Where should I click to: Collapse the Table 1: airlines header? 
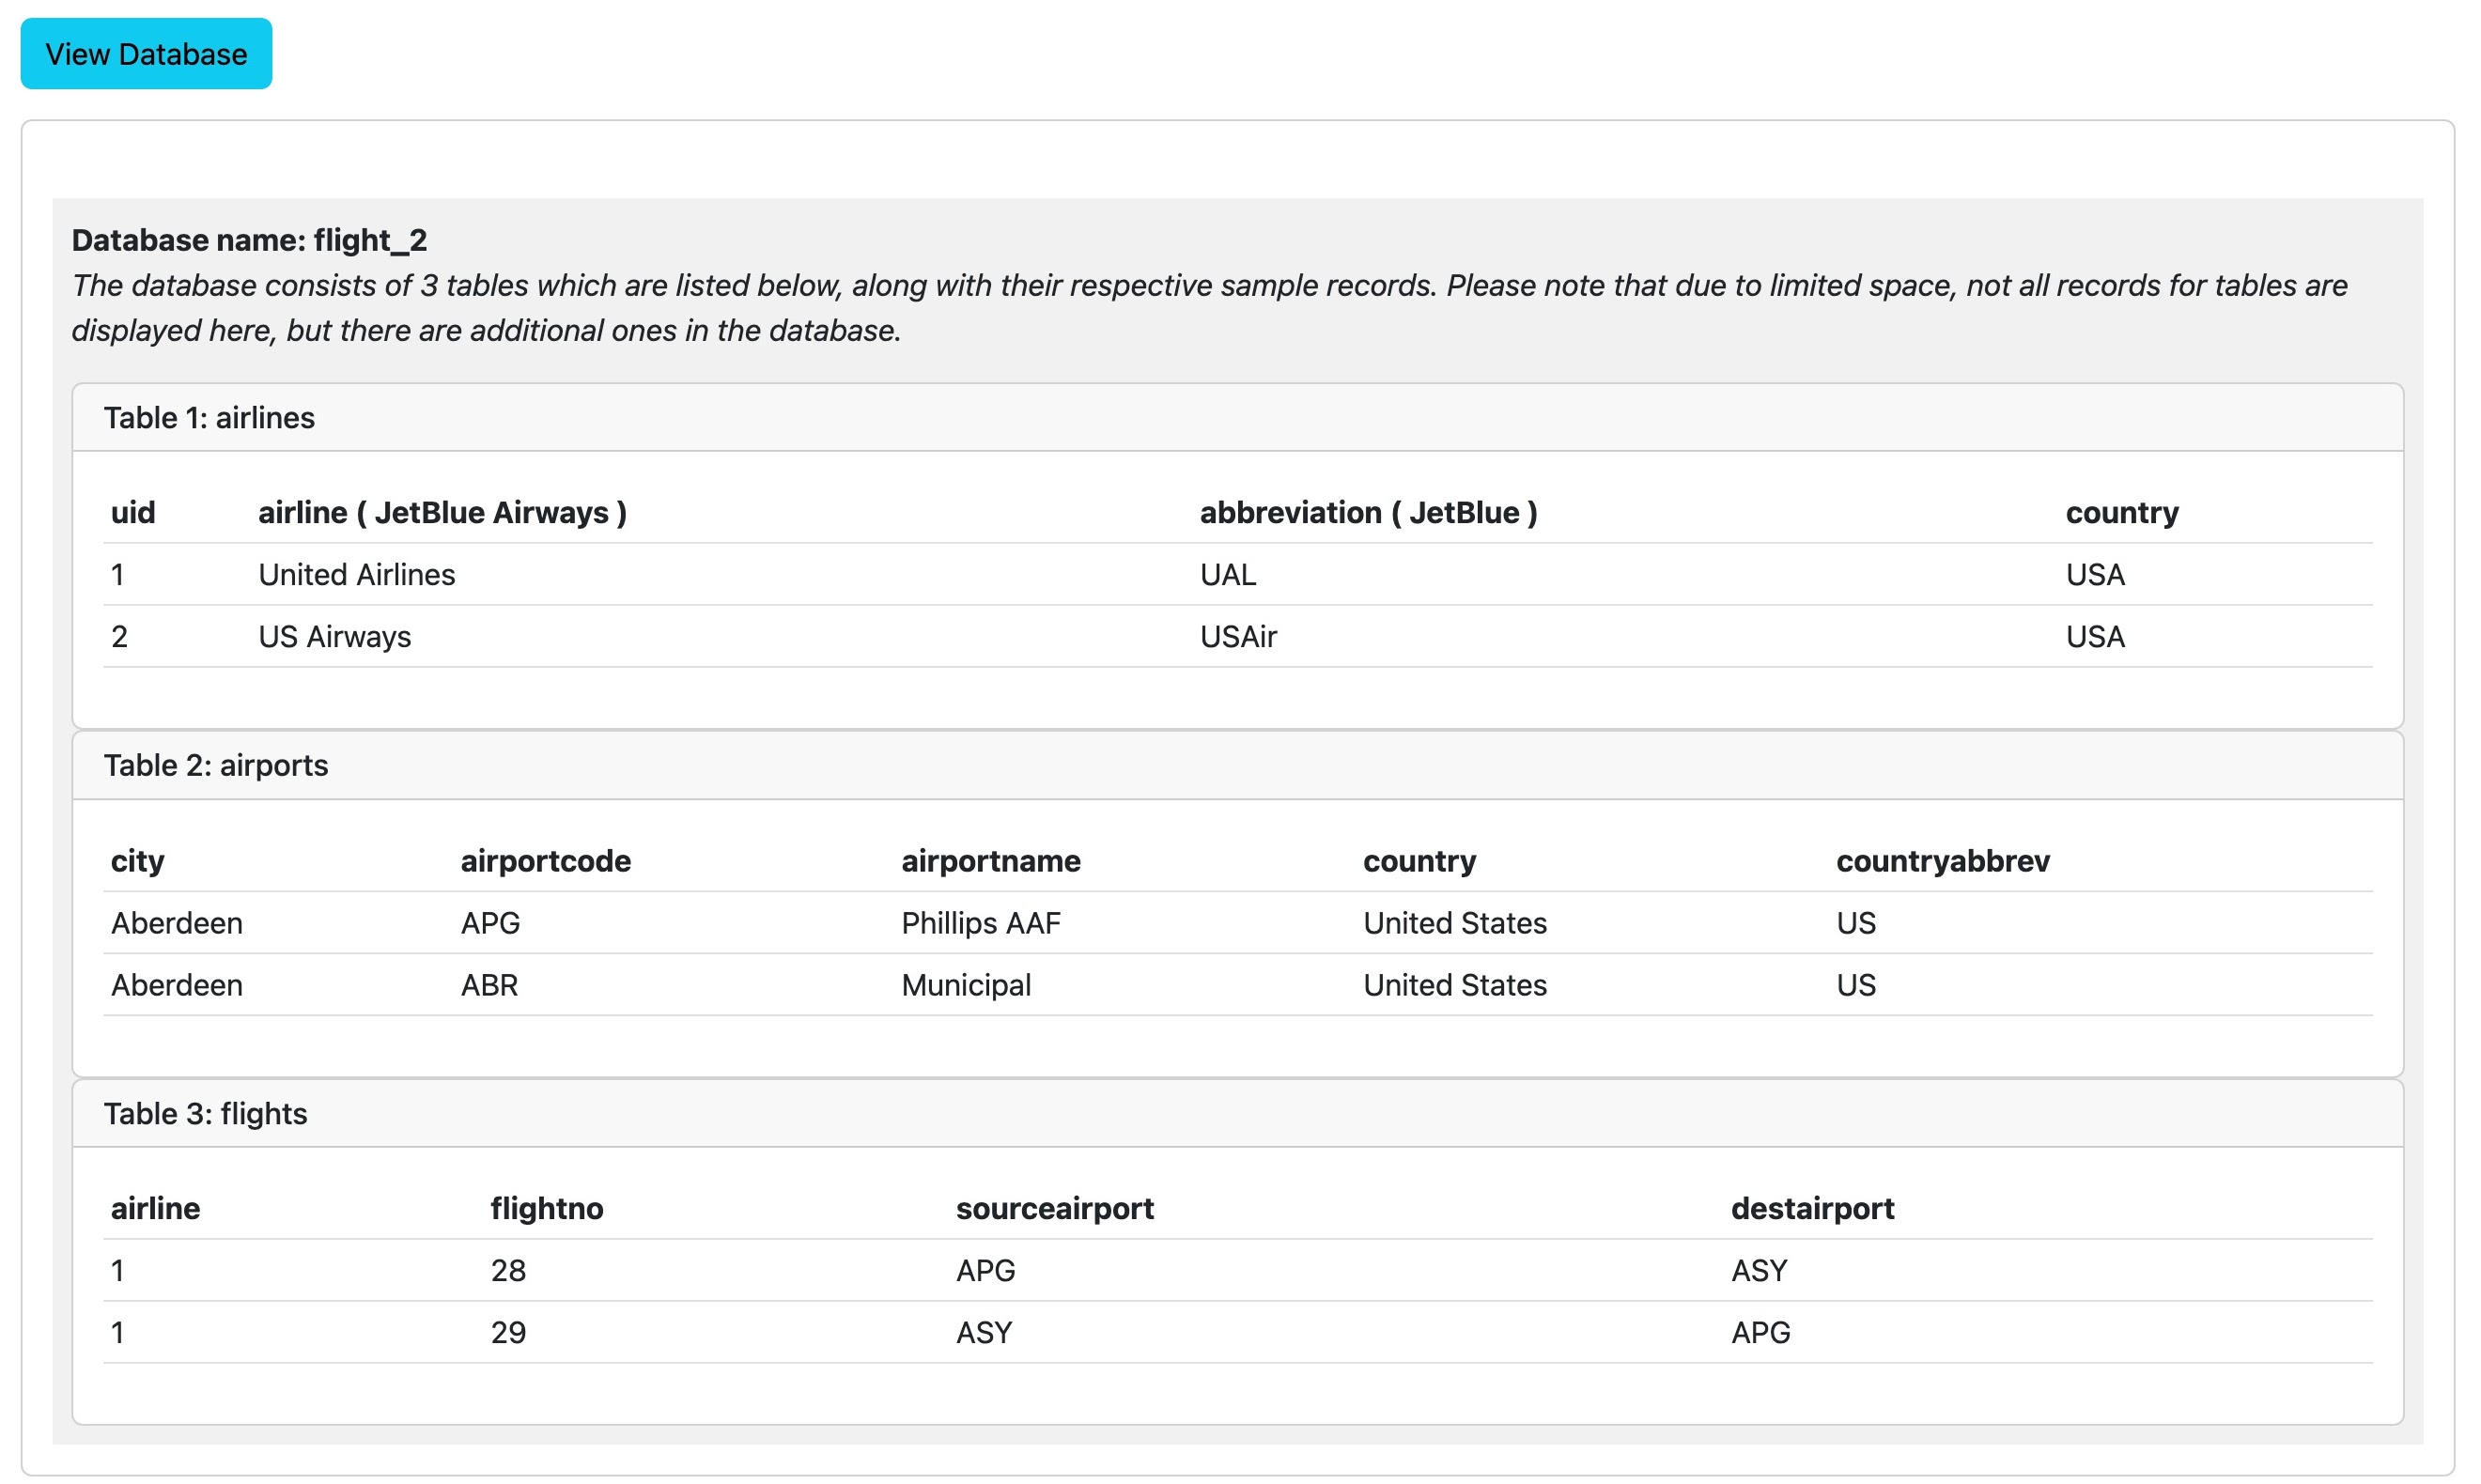(x=209, y=418)
